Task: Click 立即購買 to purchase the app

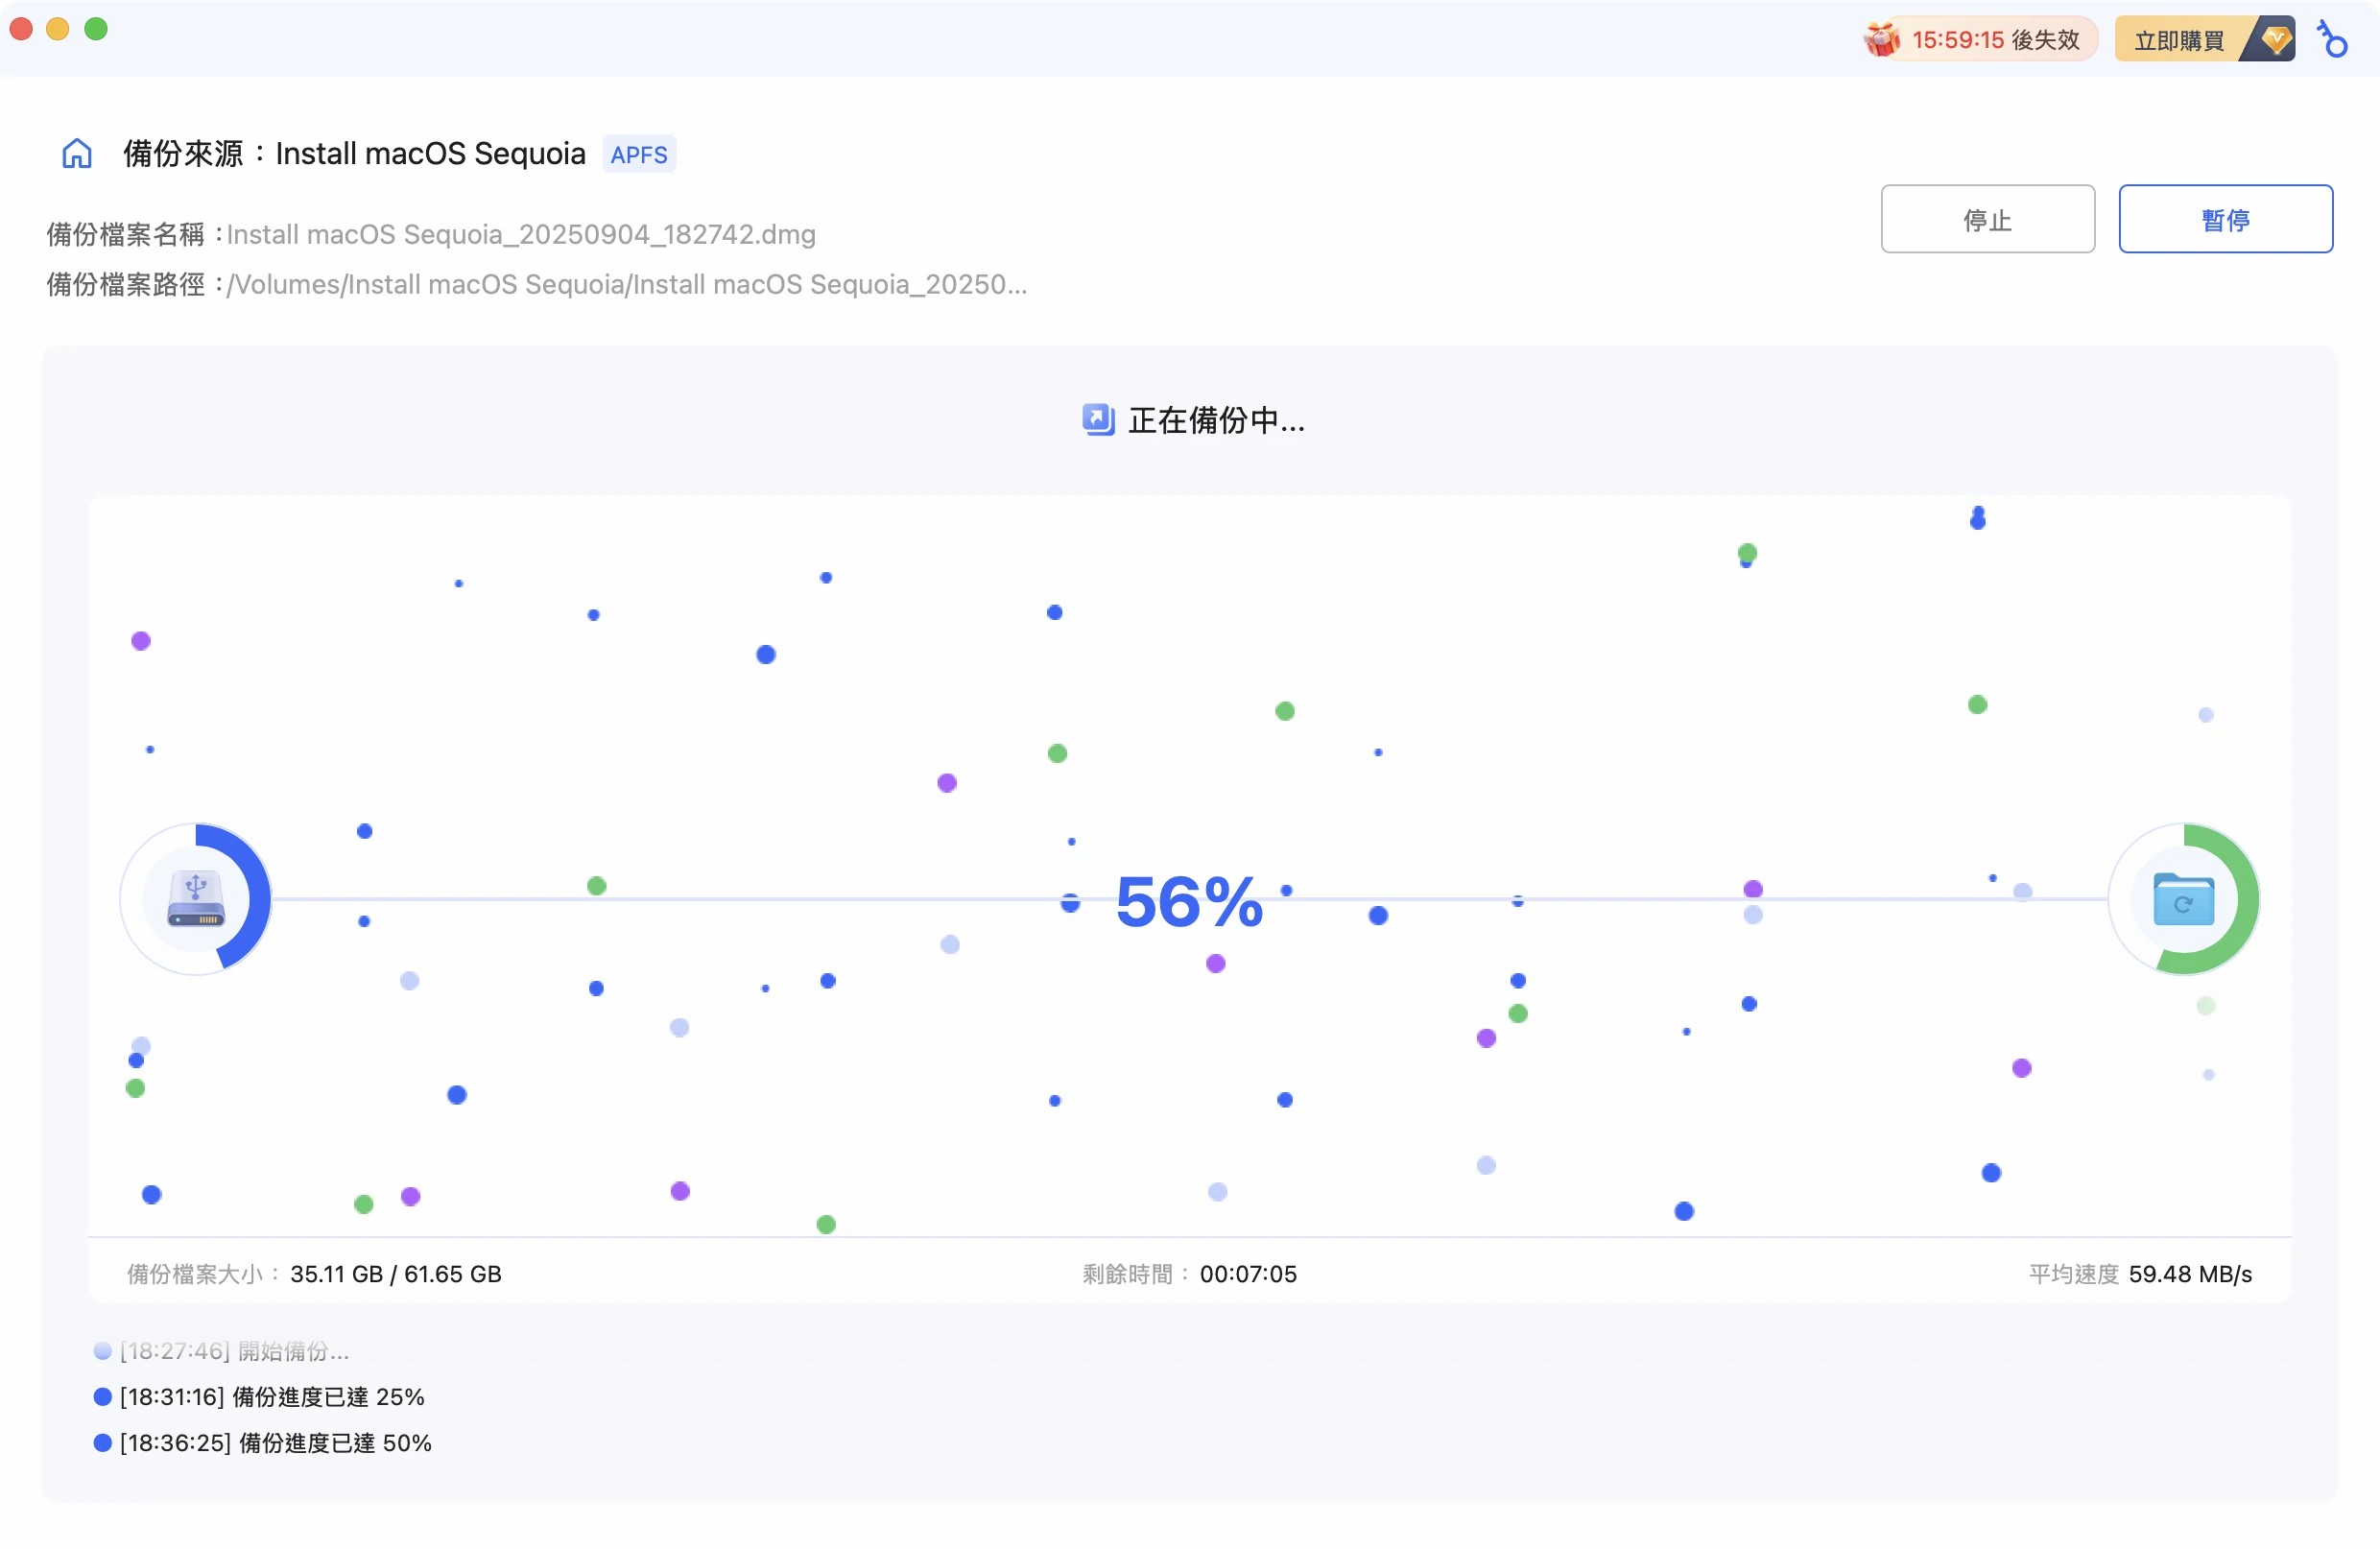Action: click(2178, 40)
